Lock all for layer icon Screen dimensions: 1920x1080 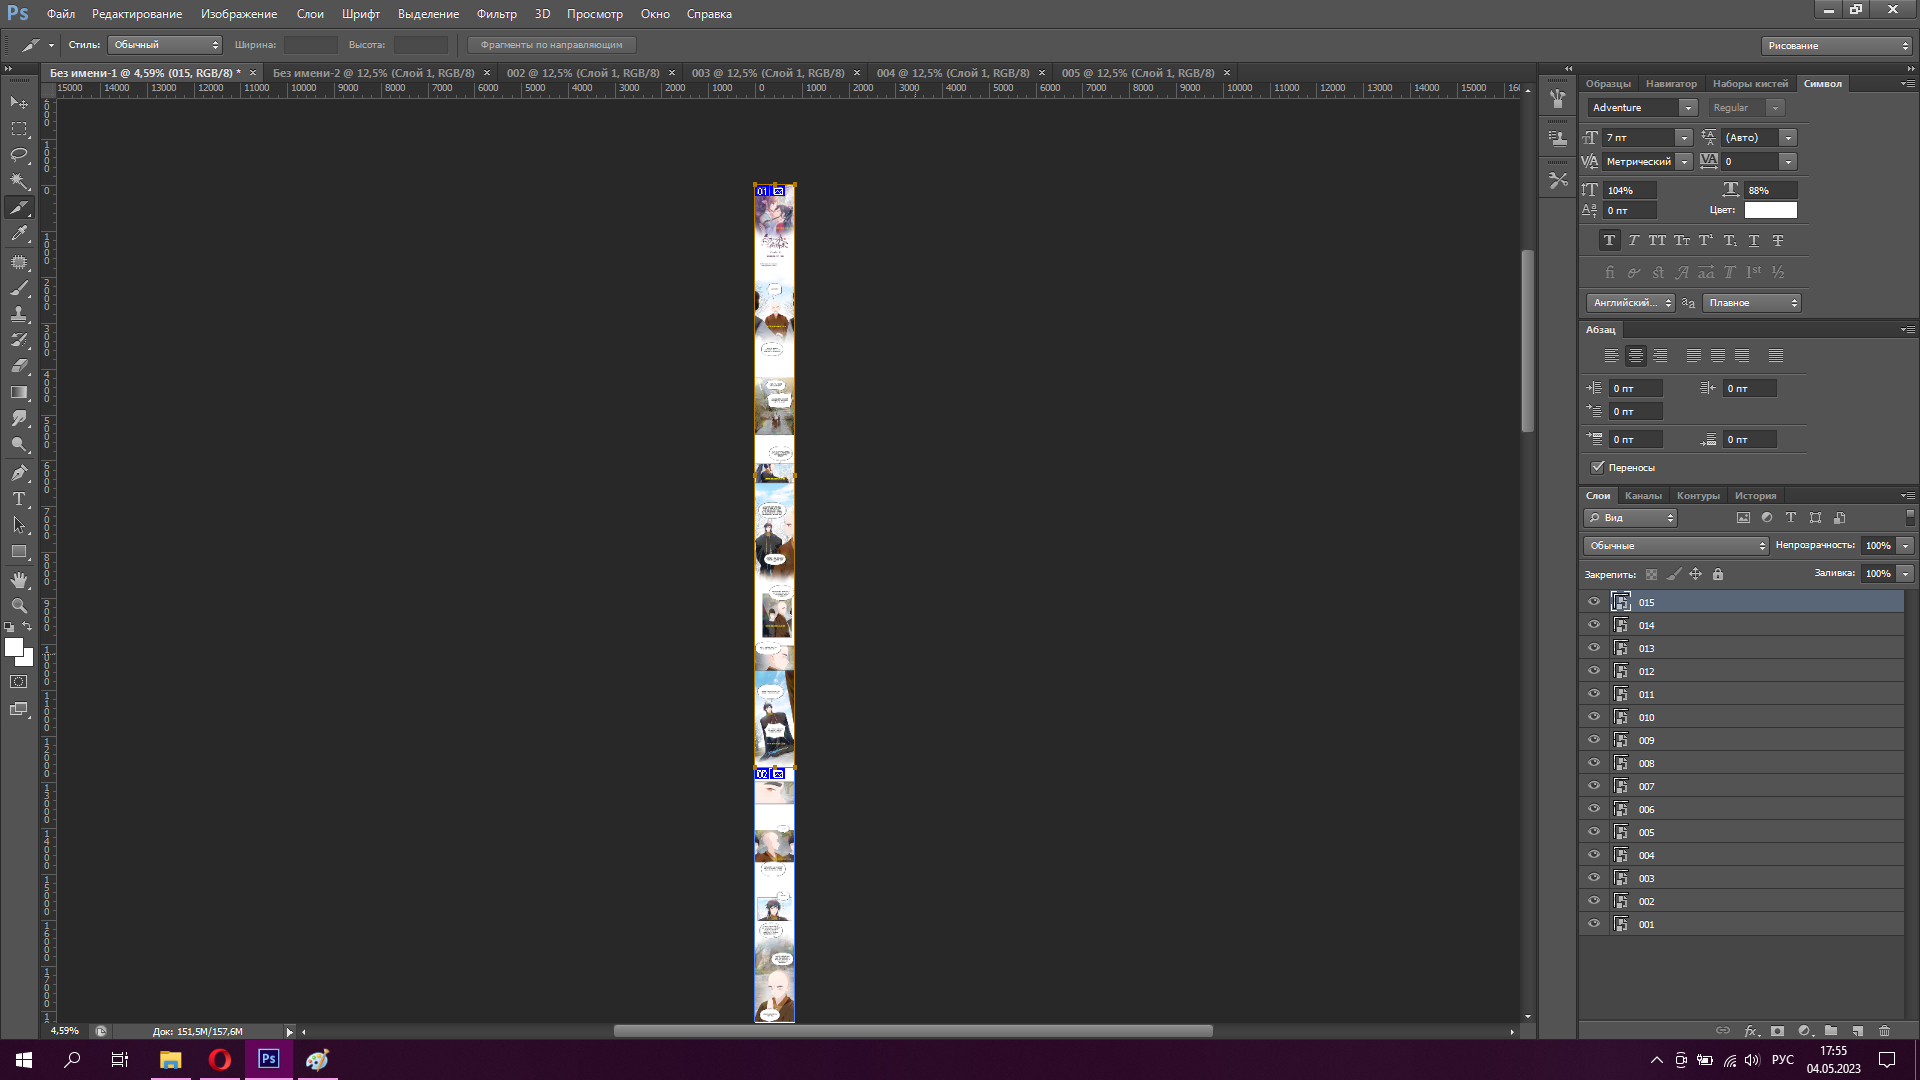[1718, 574]
